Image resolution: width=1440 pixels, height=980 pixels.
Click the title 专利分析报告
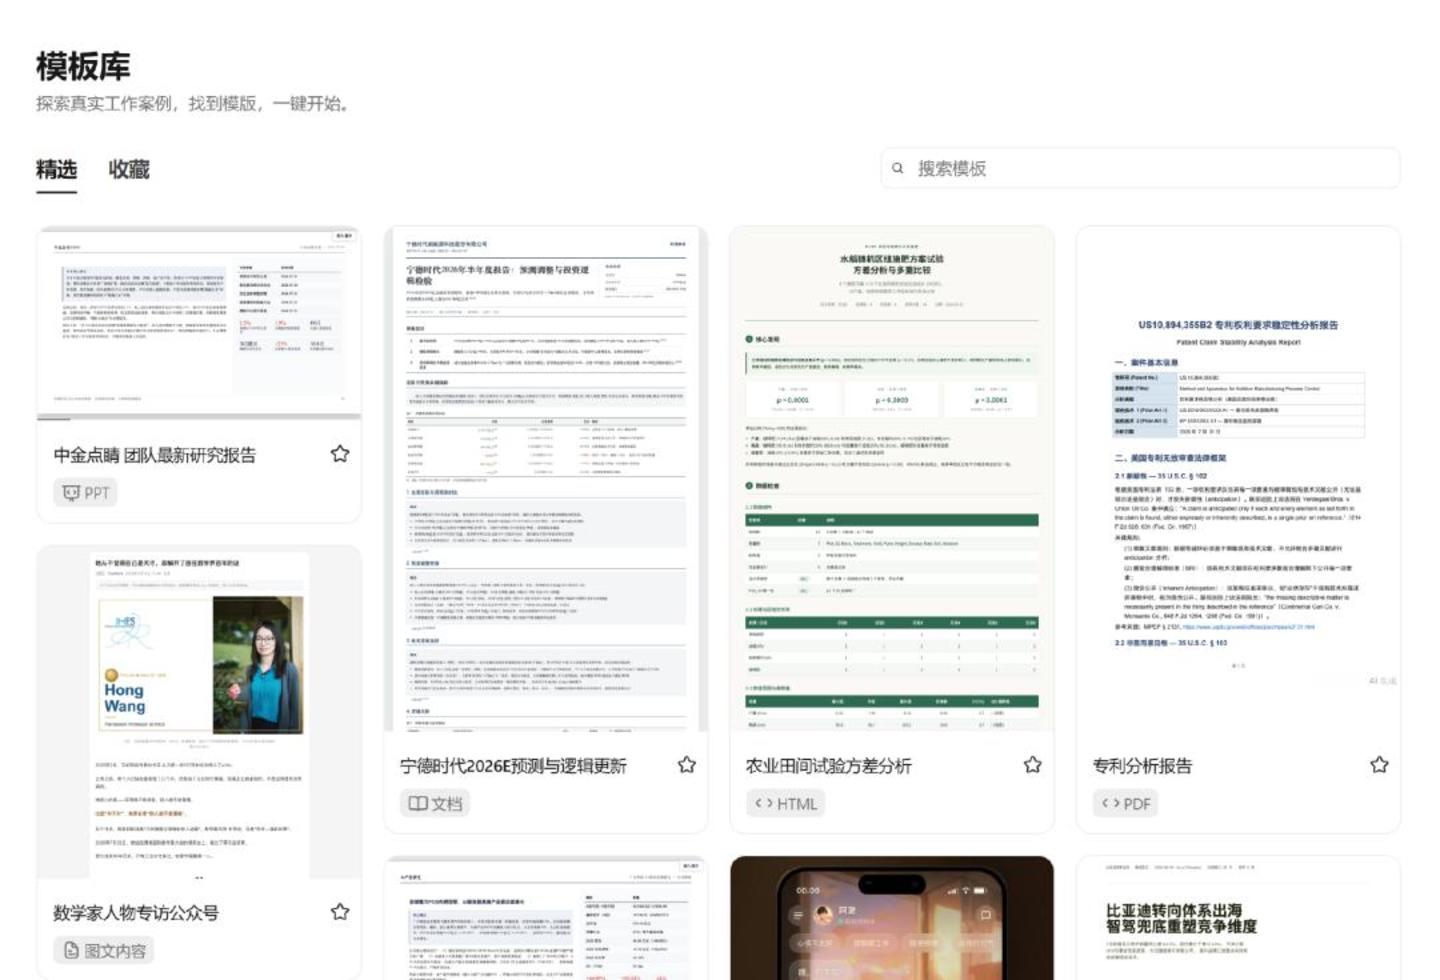pos(1142,766)
